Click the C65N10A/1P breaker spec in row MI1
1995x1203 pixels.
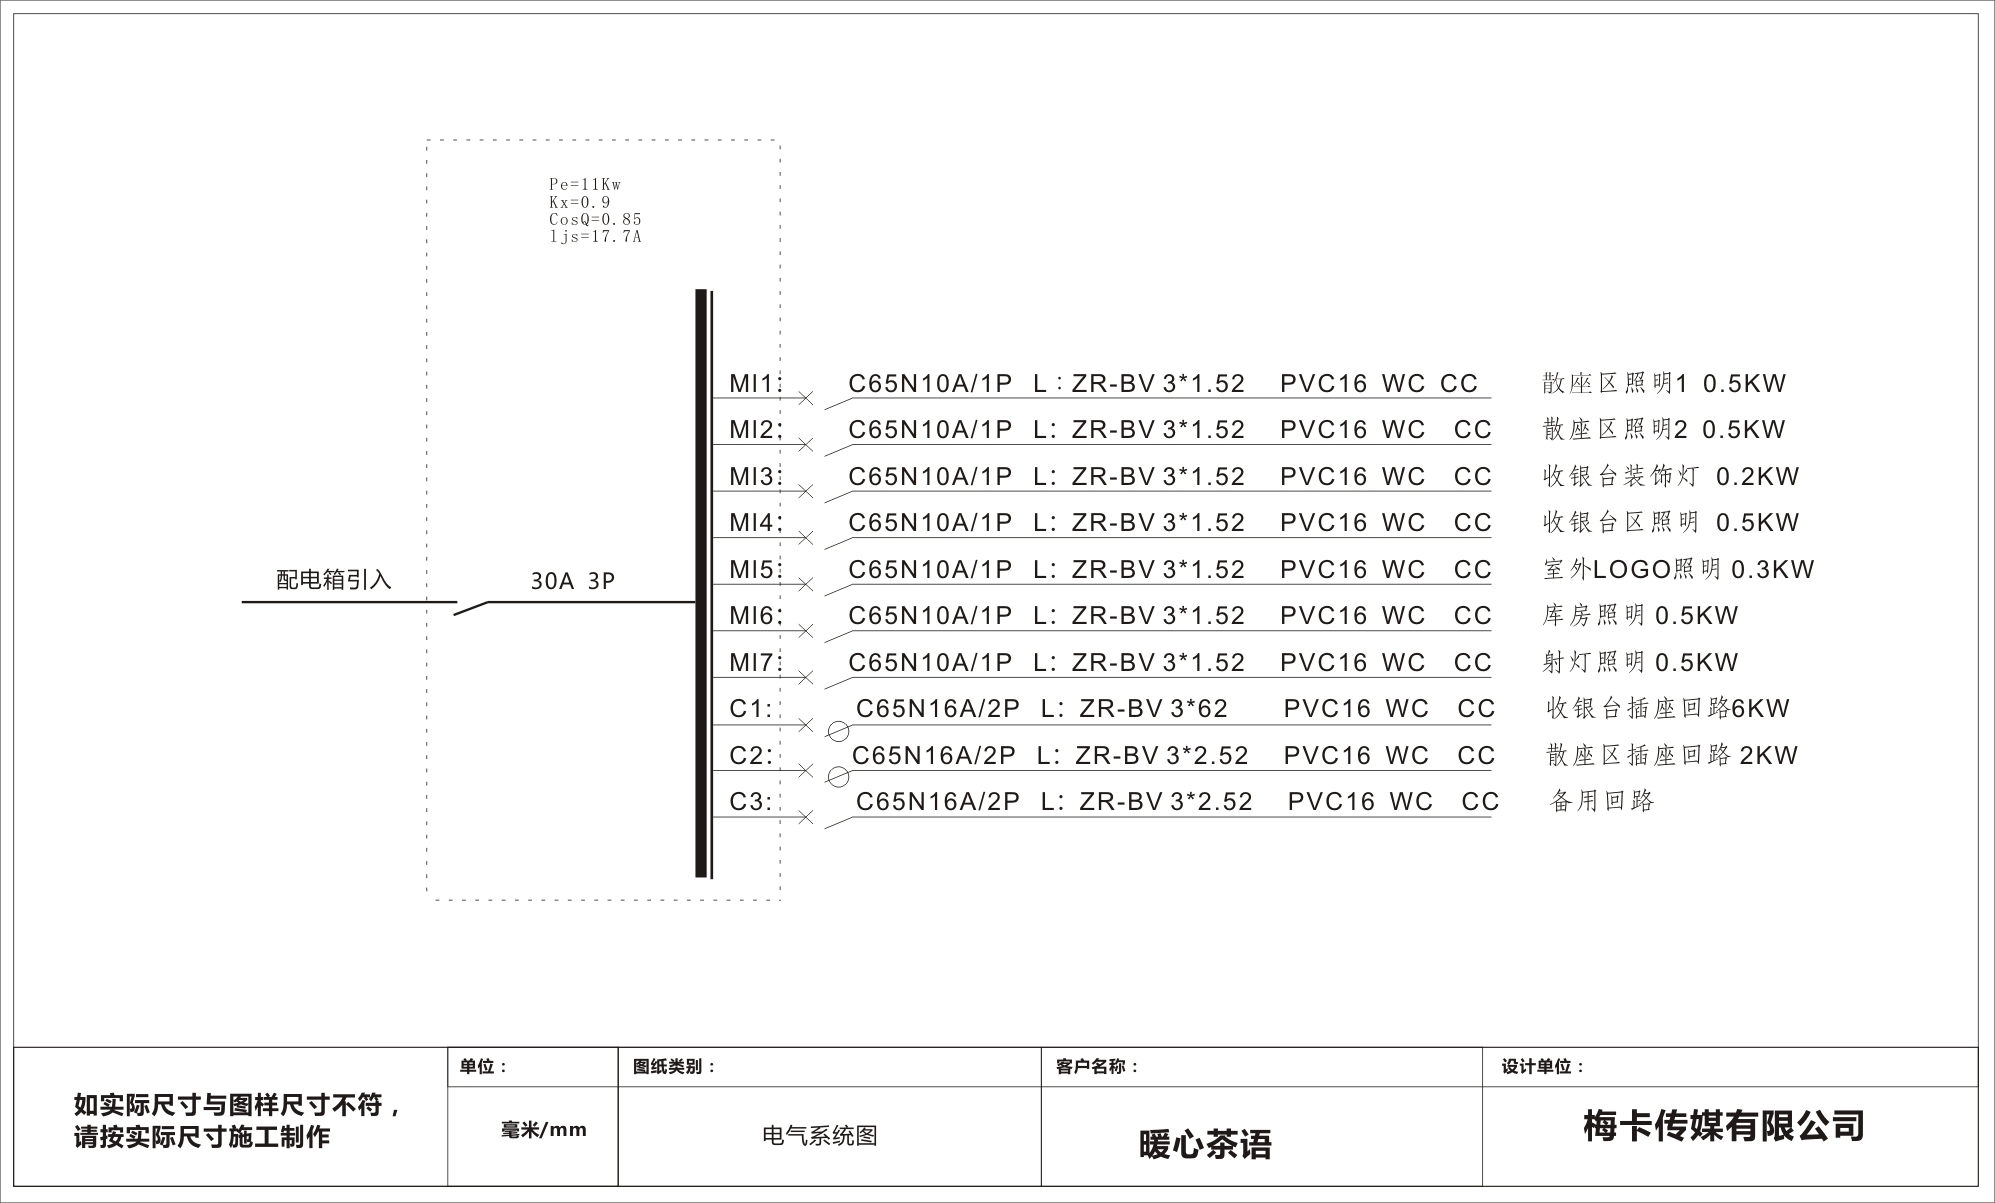coord(930,383)
